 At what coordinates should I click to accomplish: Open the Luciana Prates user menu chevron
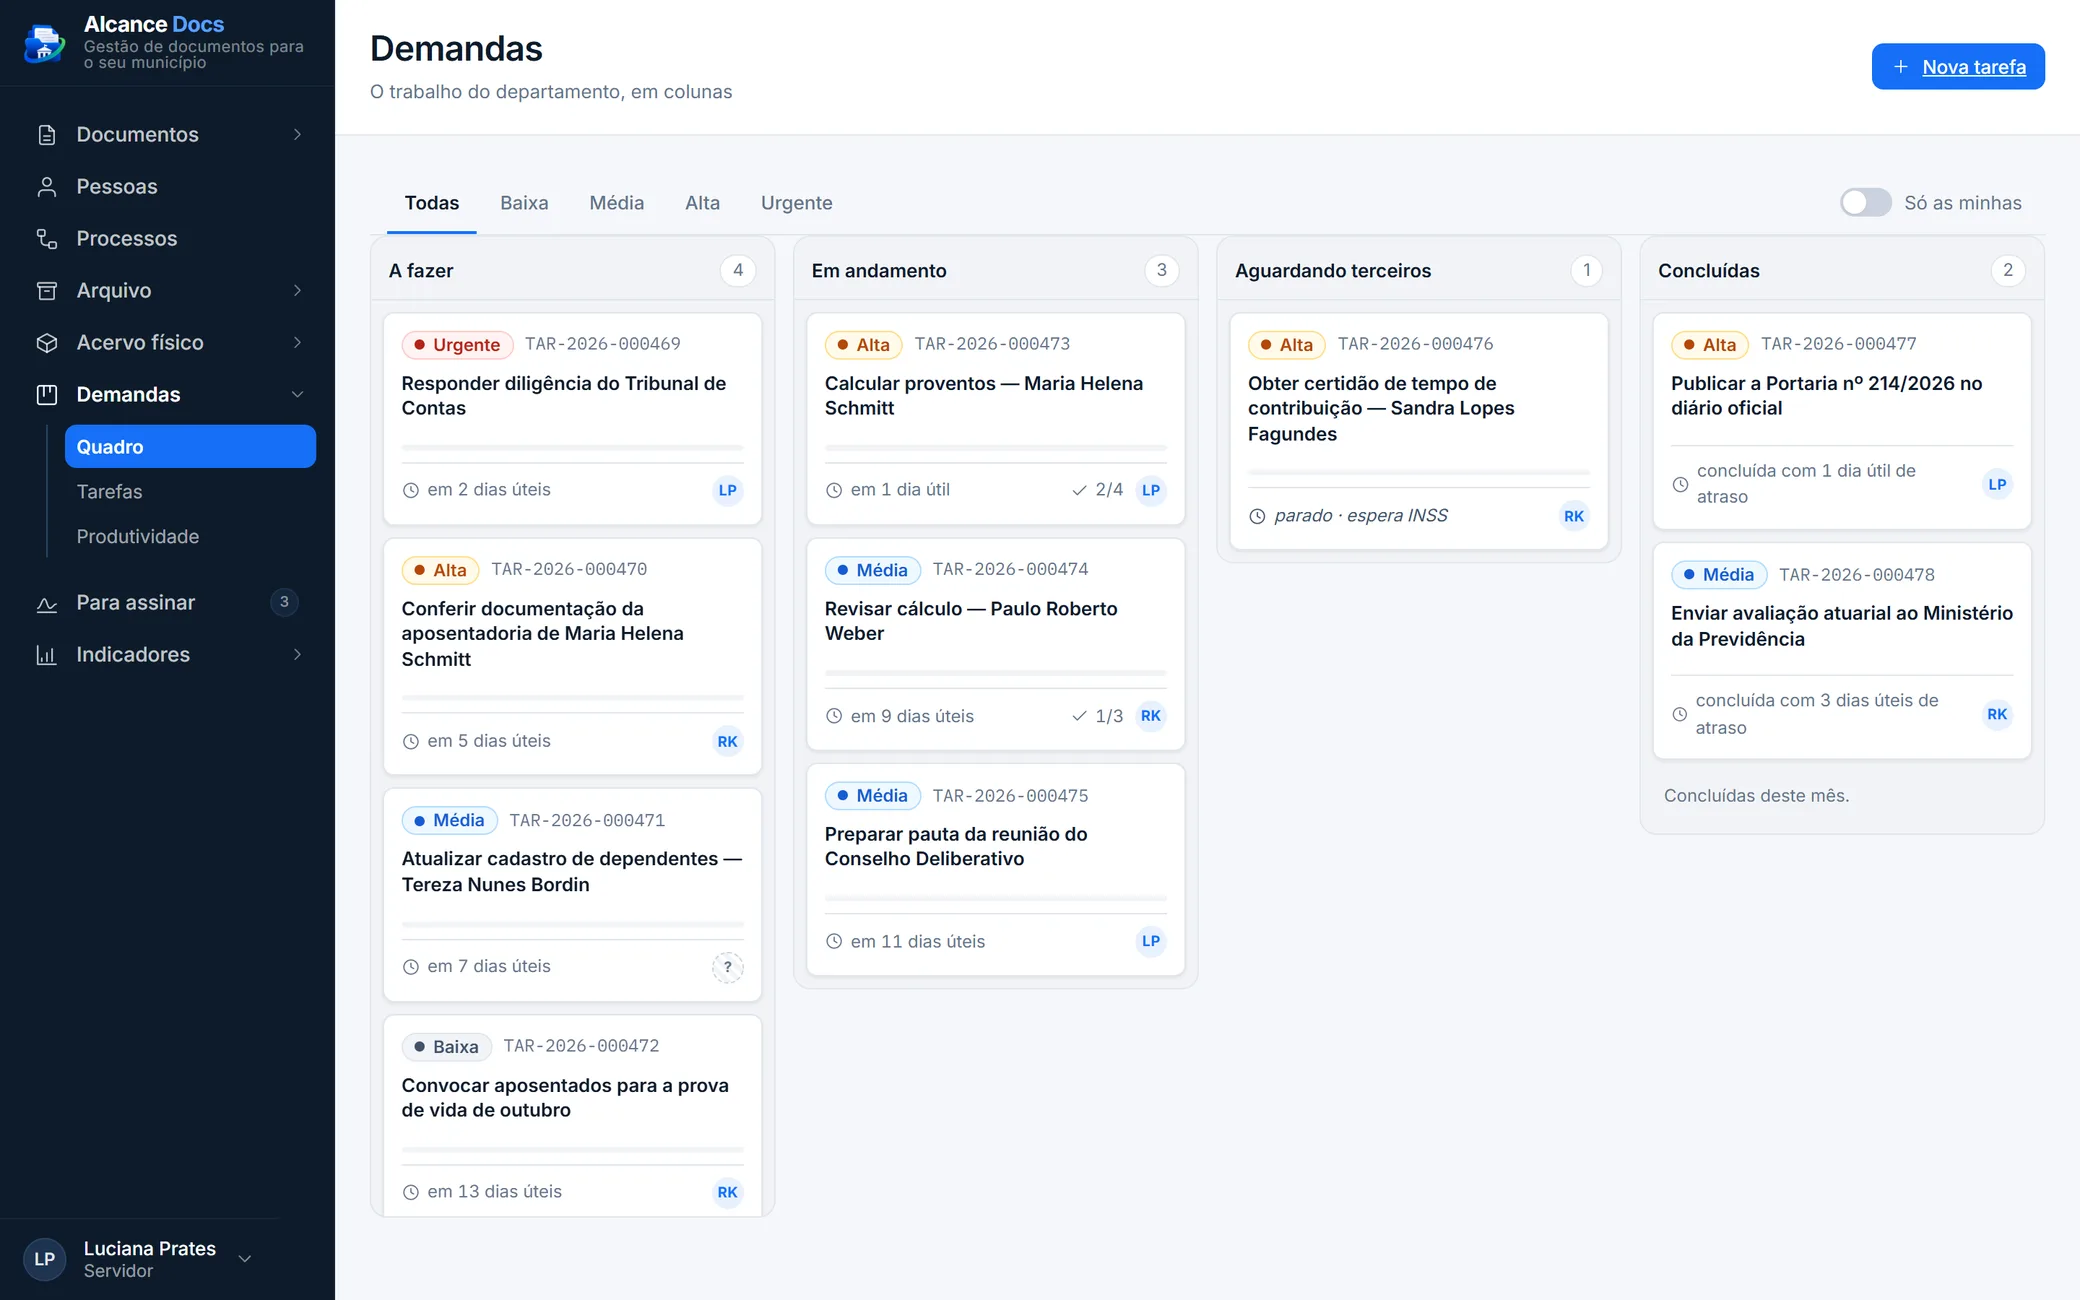[x=244, y=1259]
